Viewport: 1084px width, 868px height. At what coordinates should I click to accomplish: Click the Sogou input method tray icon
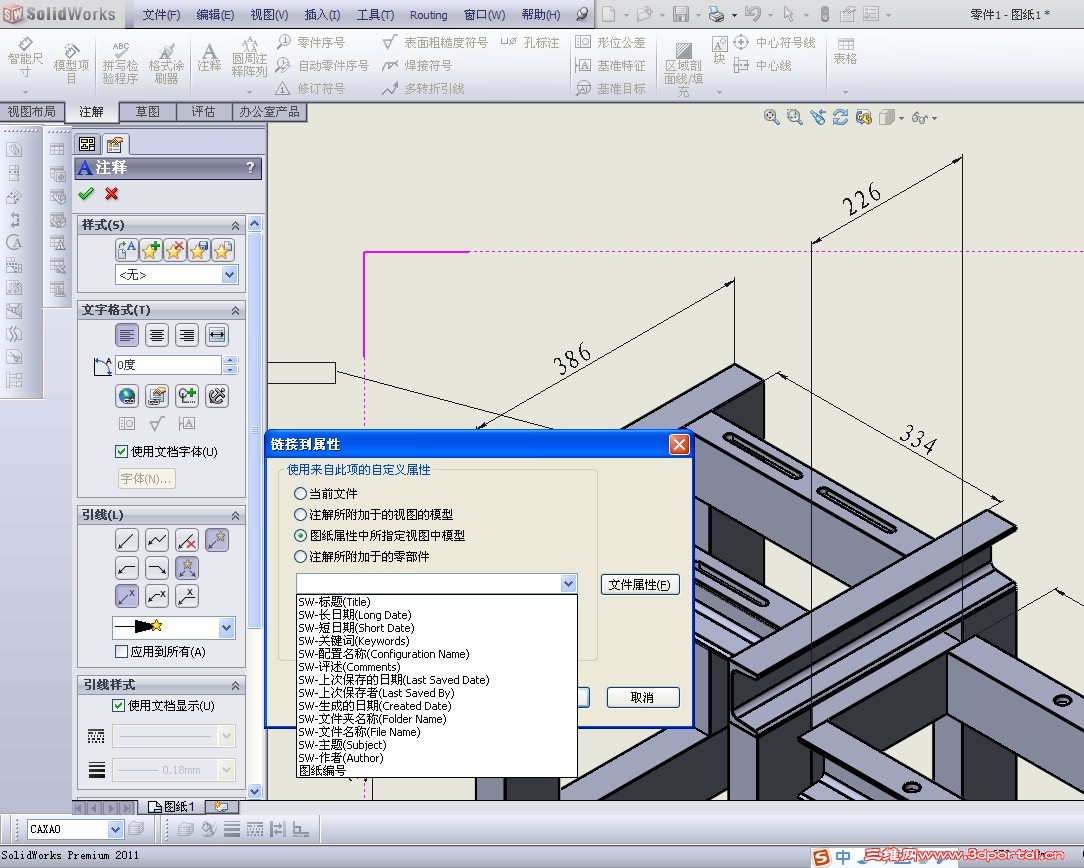(x=821, y=858)
